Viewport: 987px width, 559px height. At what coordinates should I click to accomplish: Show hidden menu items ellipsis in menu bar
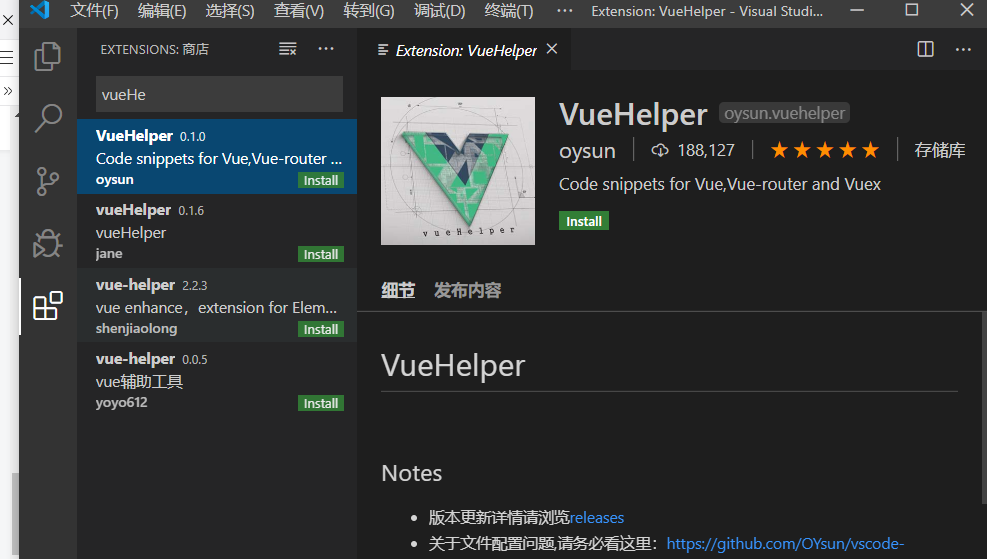(565, 11)
